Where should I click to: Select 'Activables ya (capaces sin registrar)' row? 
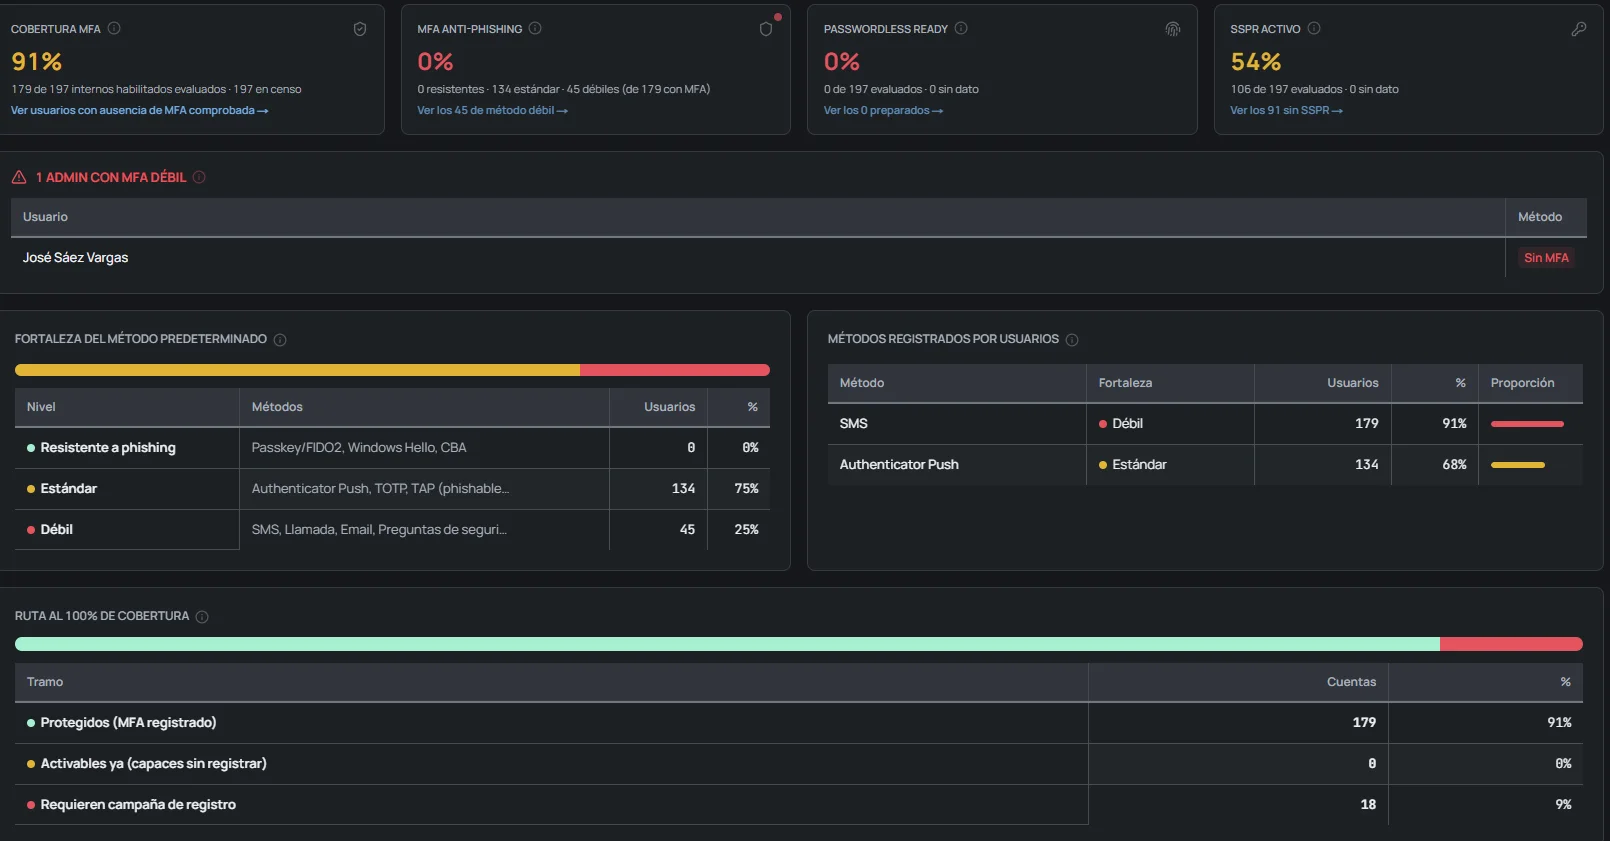point(799,764)
